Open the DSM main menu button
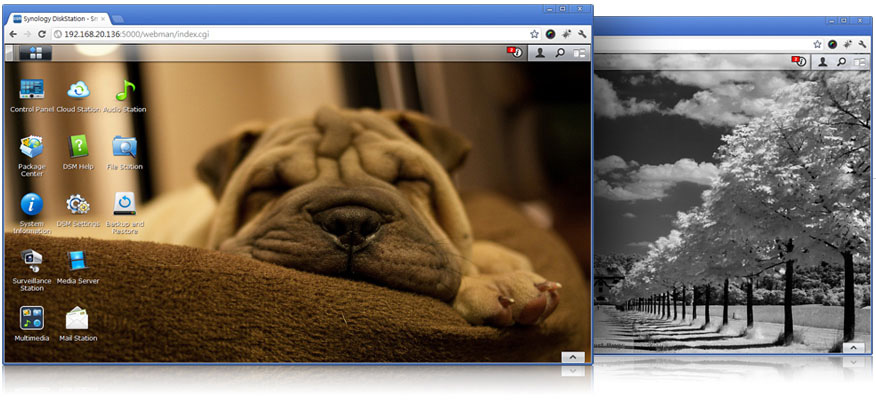 click(36, 52)
